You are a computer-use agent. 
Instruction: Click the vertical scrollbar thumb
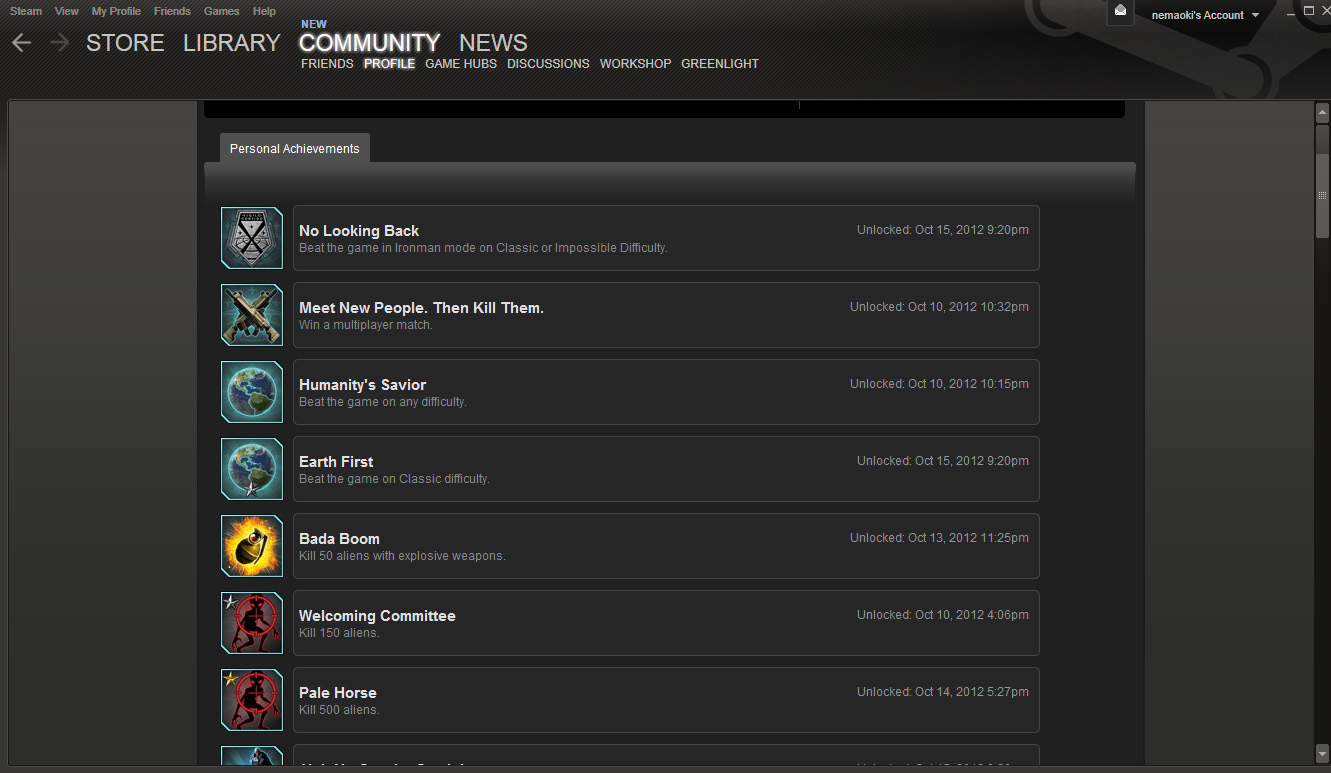(x=1322, y=196)
